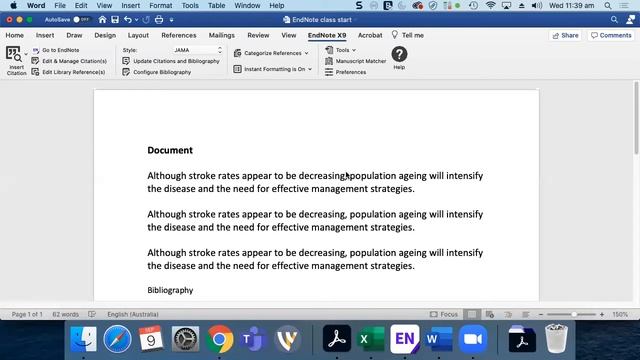640x360 pixels.
Task: Click the zoom slider handle
Action: (574, 314)
